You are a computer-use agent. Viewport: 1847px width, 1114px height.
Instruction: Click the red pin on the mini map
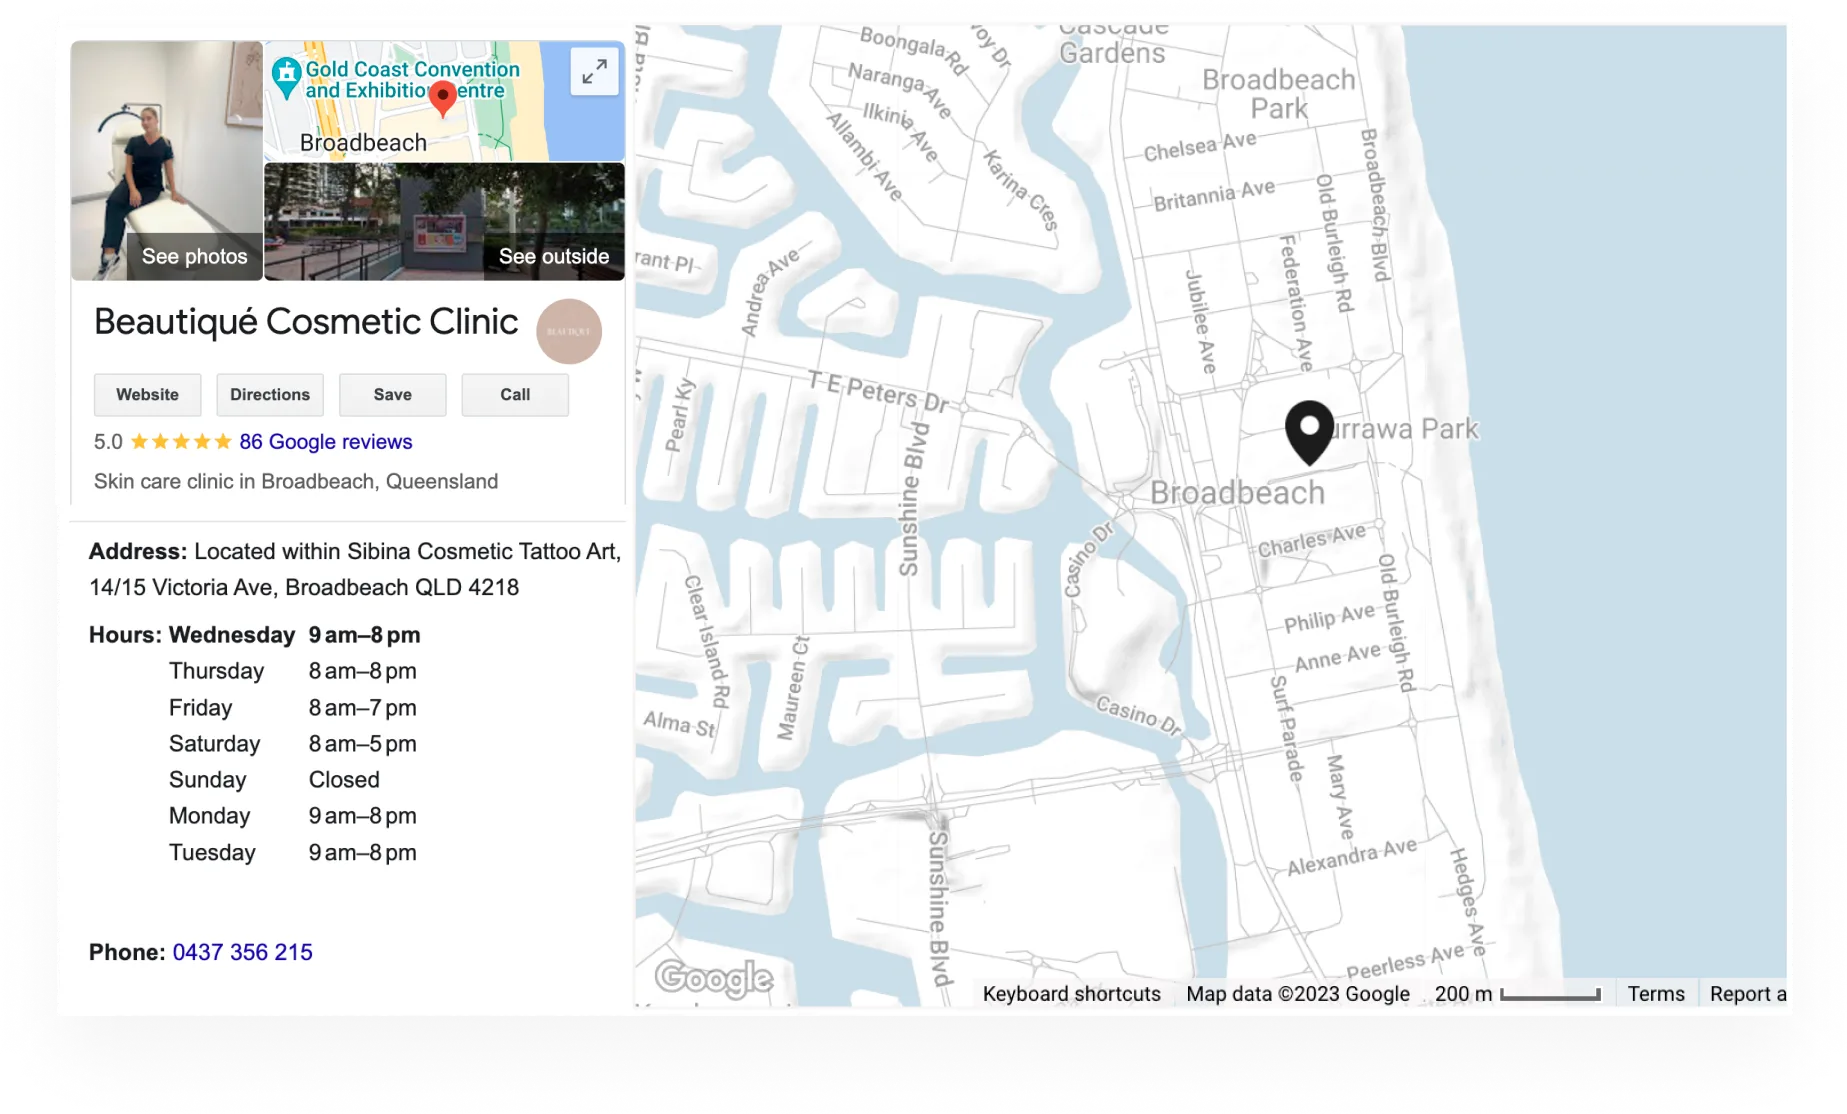(442, 98)
